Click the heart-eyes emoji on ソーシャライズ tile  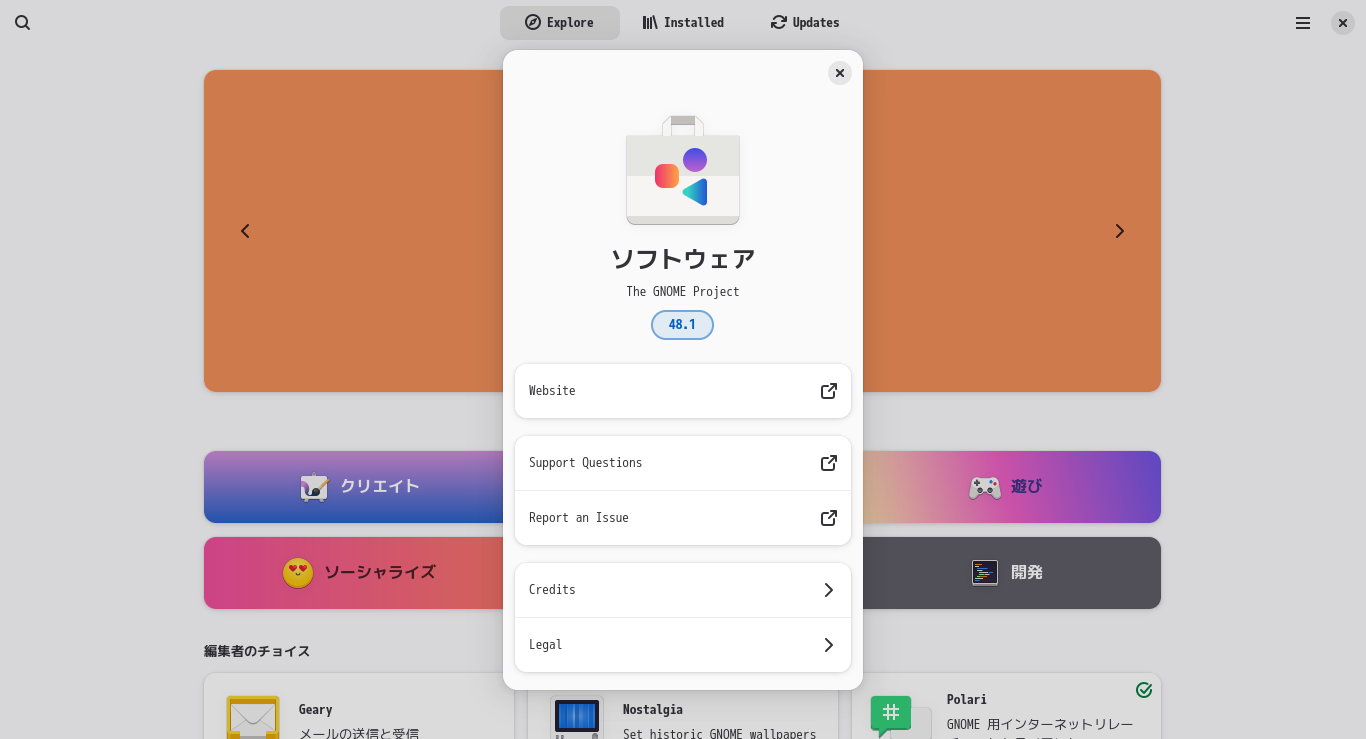[x=296, y=572]
